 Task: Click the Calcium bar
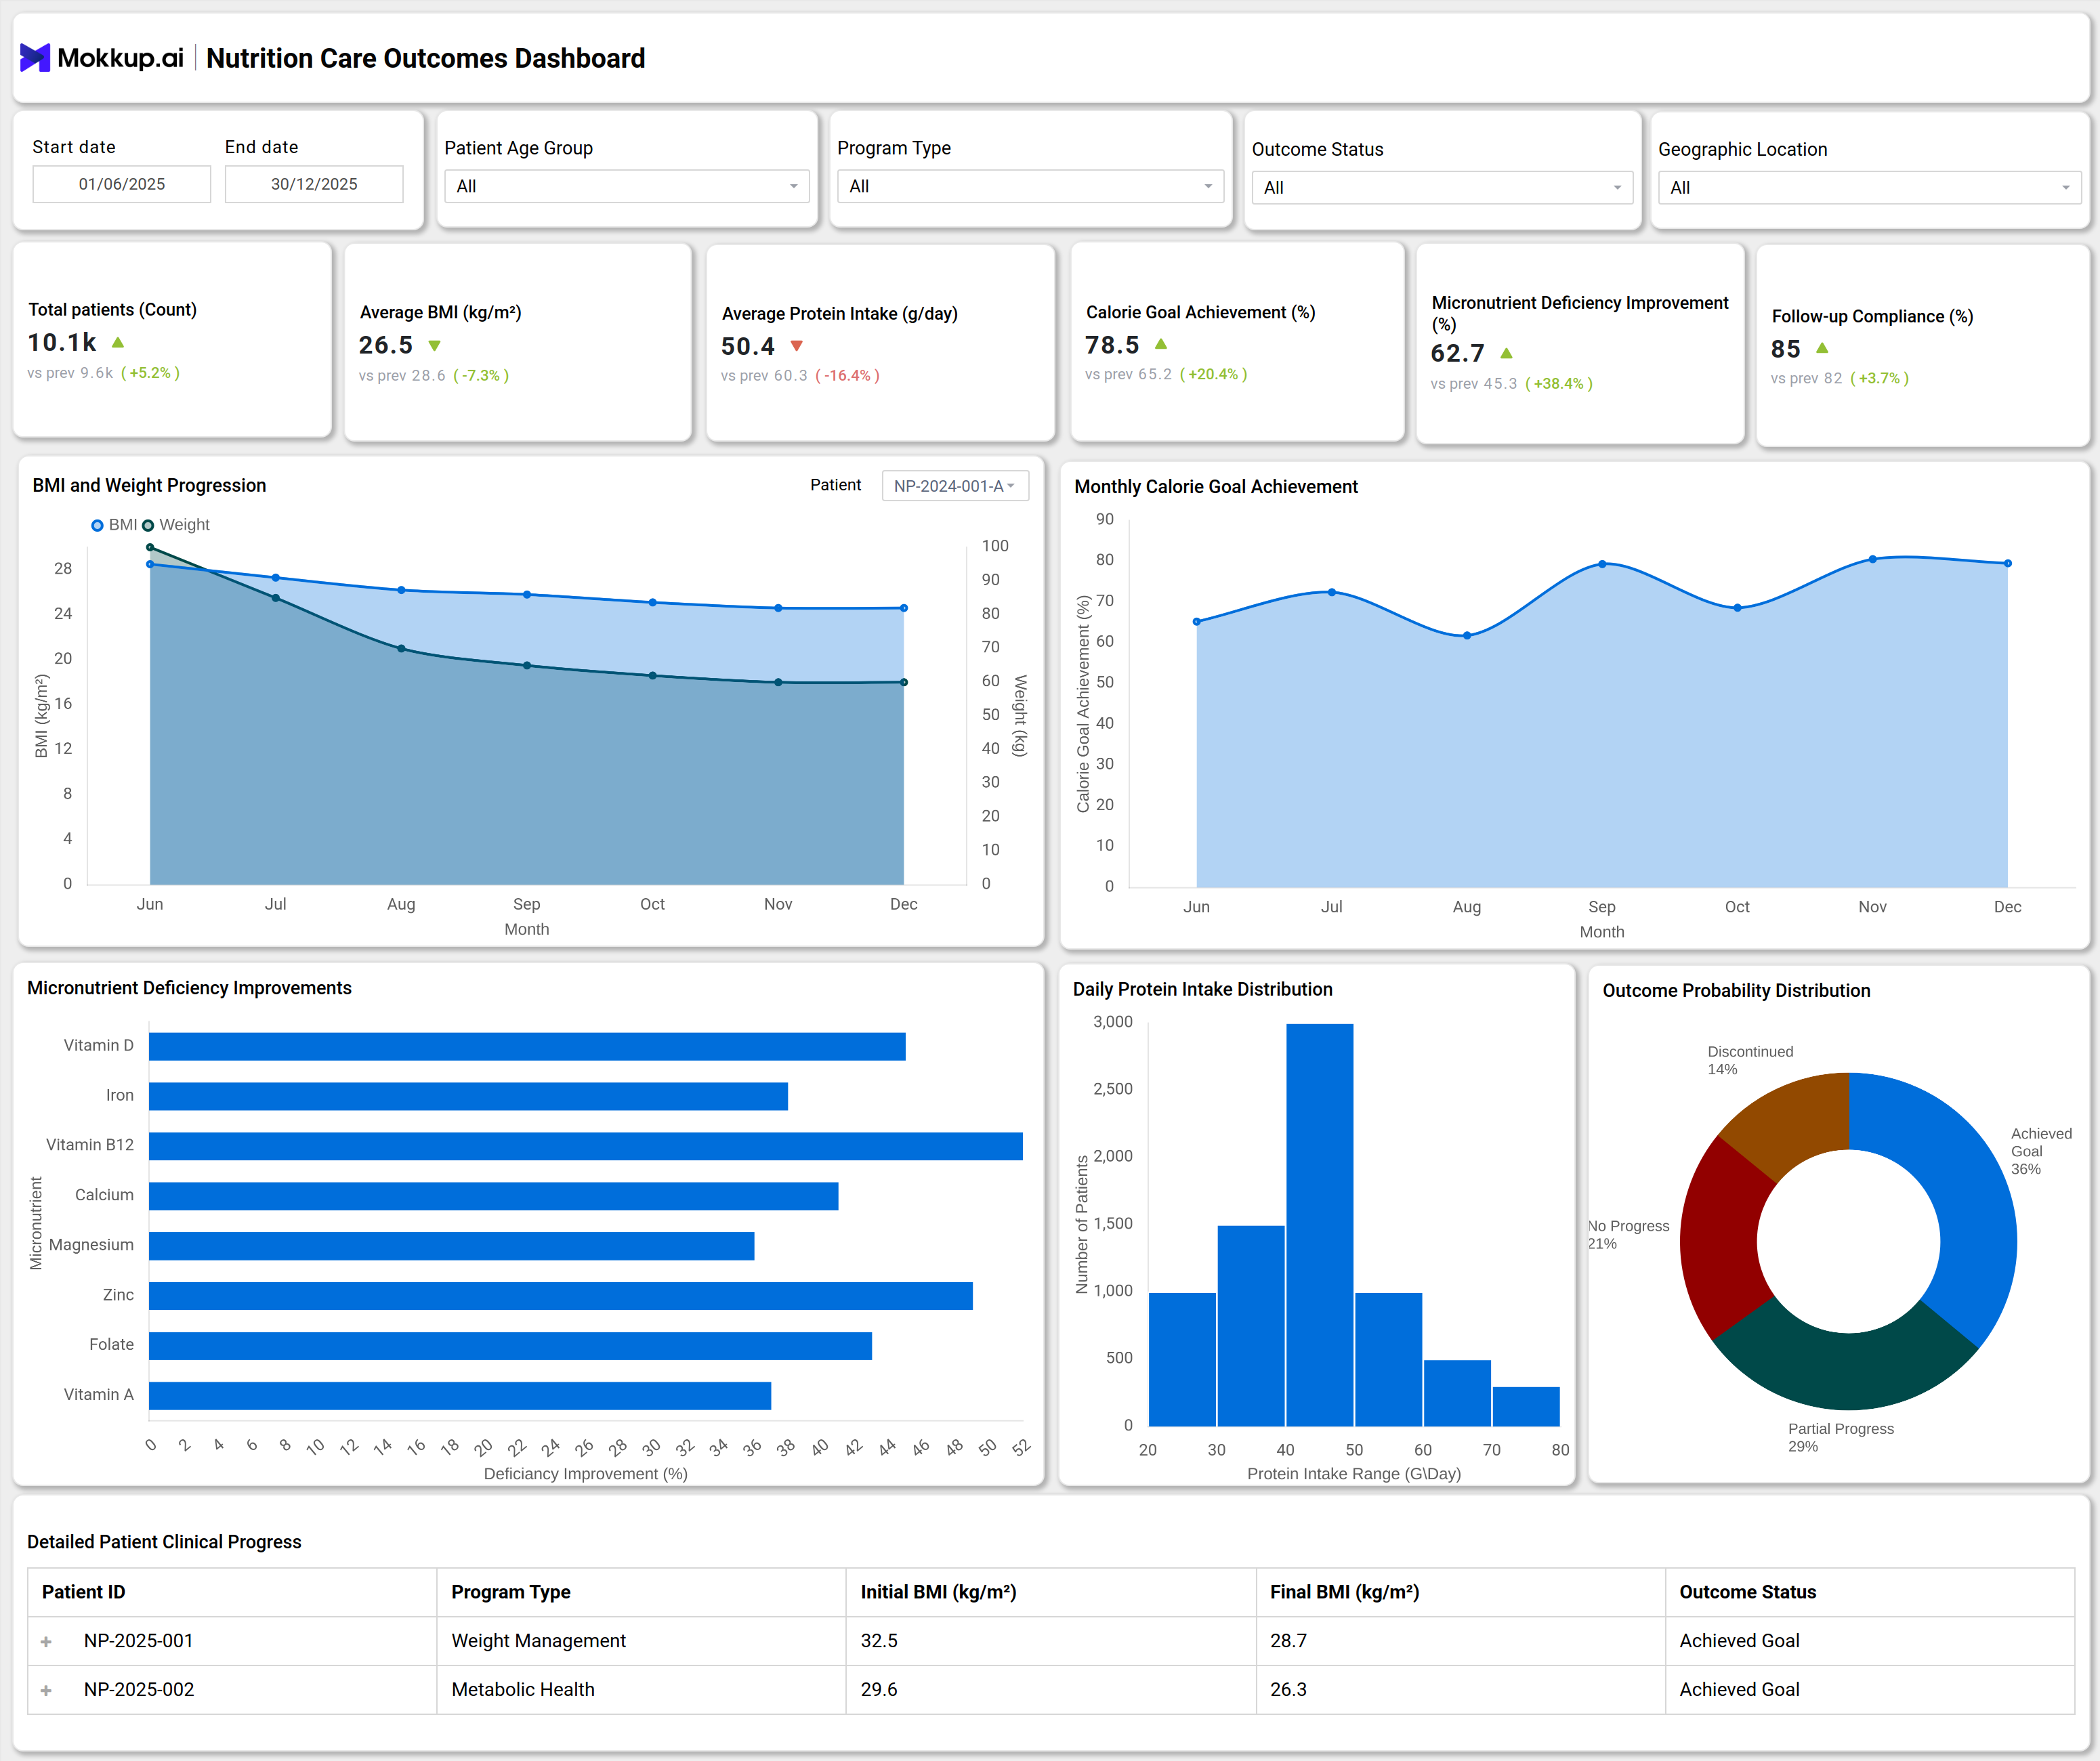[x=493, y=1196]
